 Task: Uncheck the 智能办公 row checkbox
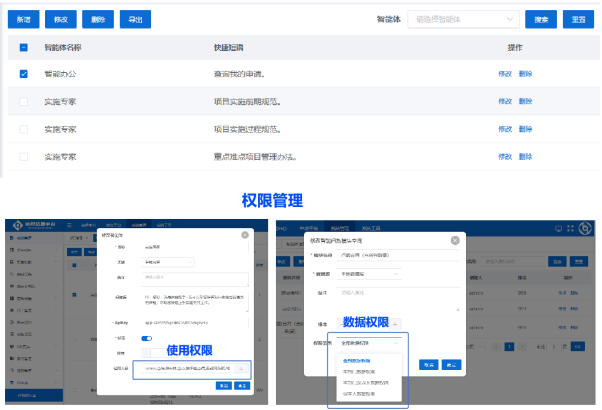click(x=23, y=74)
